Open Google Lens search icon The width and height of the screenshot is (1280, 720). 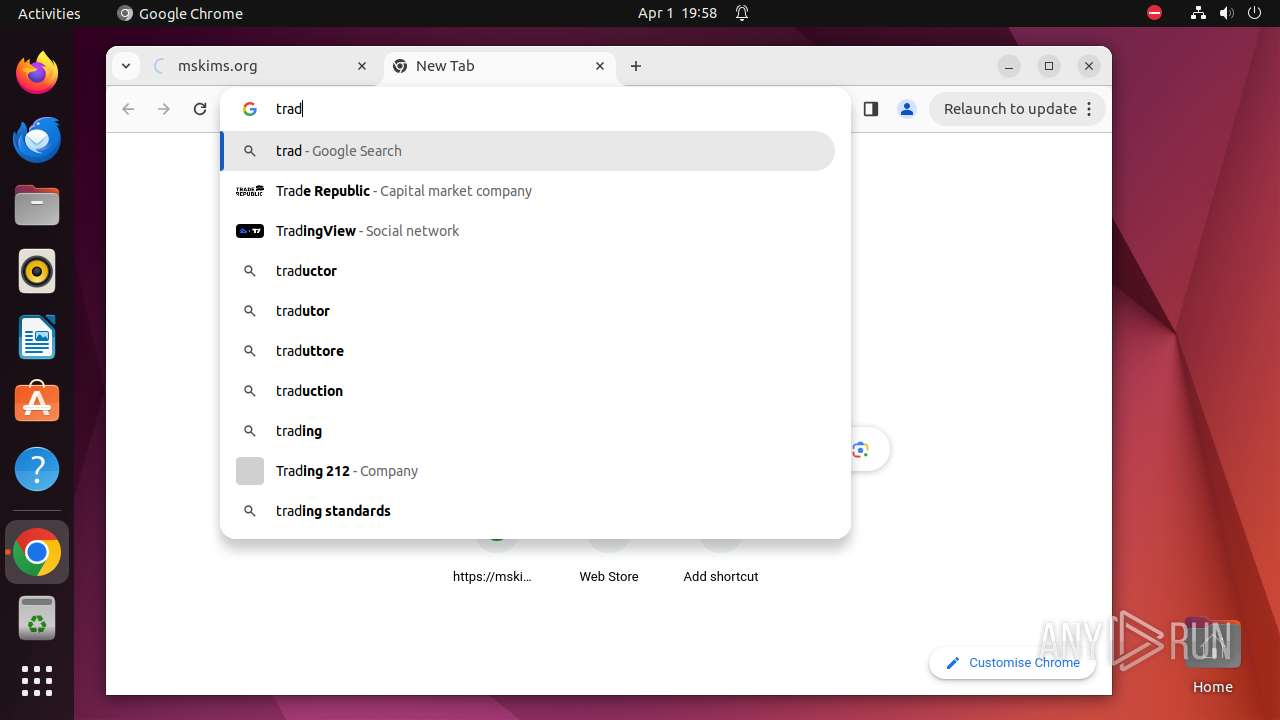[860, 449]
